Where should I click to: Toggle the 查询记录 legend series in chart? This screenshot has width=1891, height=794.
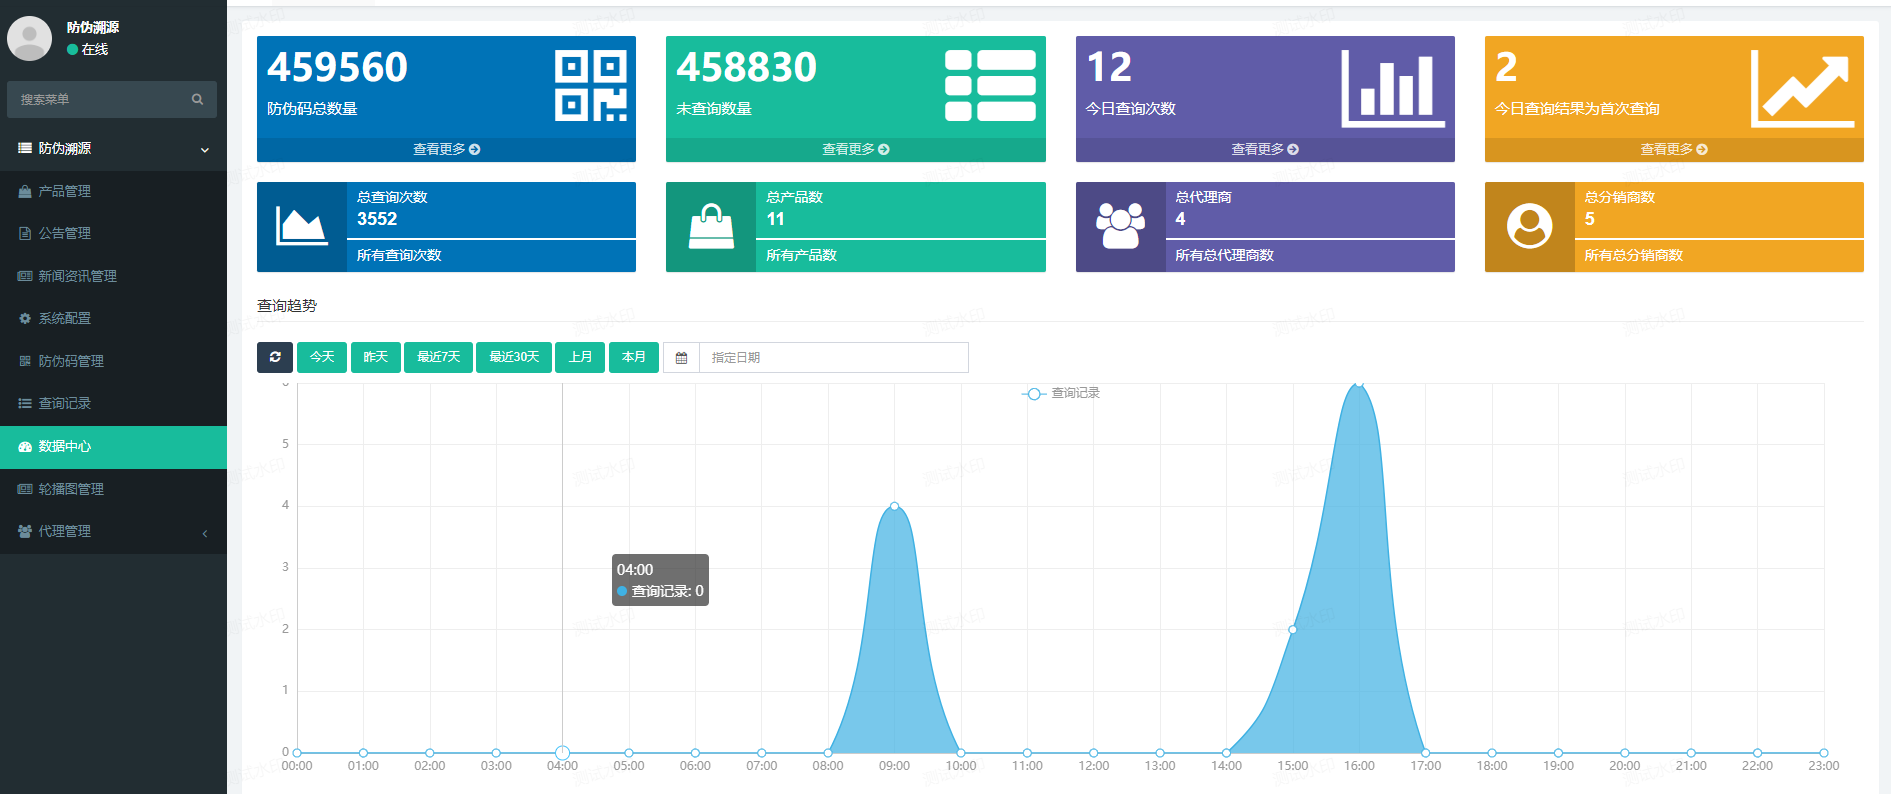[1061, 393]
